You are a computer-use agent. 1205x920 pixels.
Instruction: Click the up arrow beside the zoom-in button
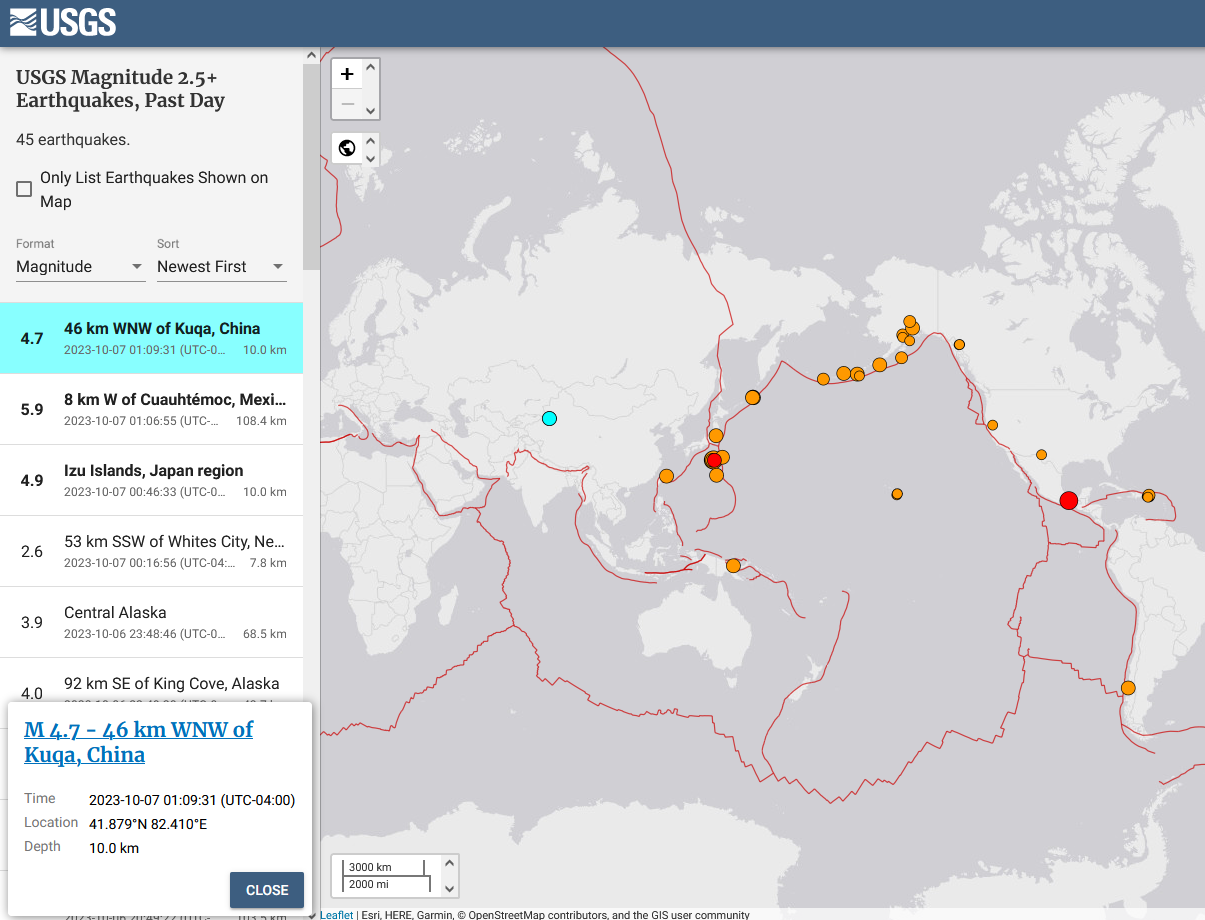371,67
